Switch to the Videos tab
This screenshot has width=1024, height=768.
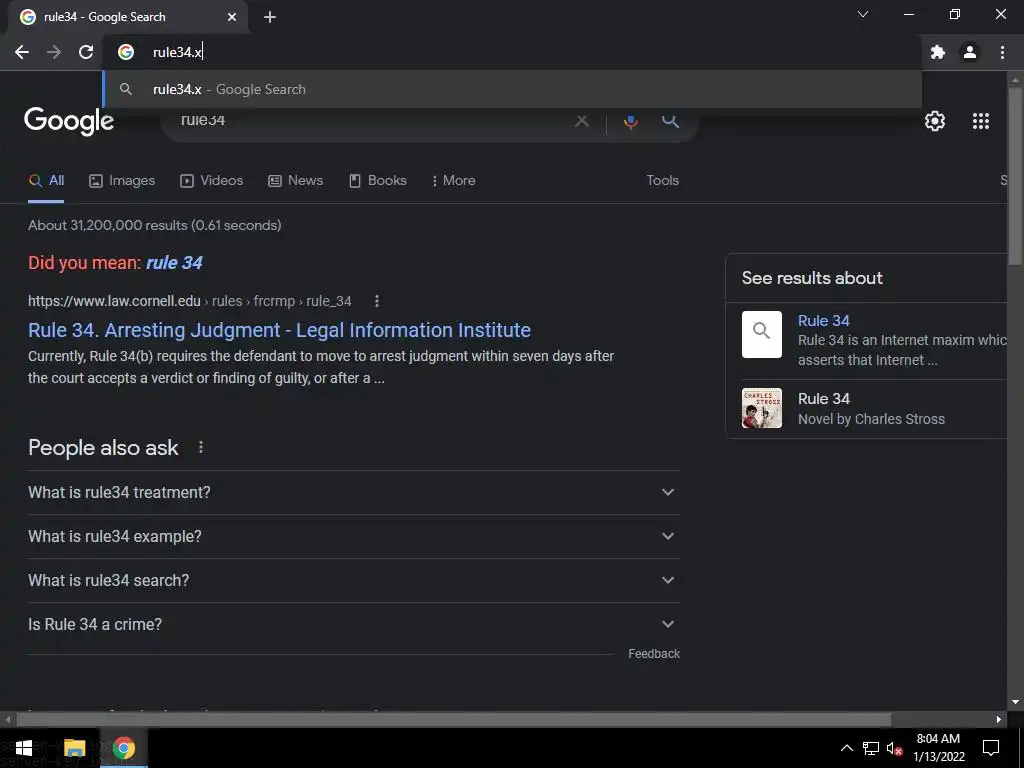tap(212, 181)
